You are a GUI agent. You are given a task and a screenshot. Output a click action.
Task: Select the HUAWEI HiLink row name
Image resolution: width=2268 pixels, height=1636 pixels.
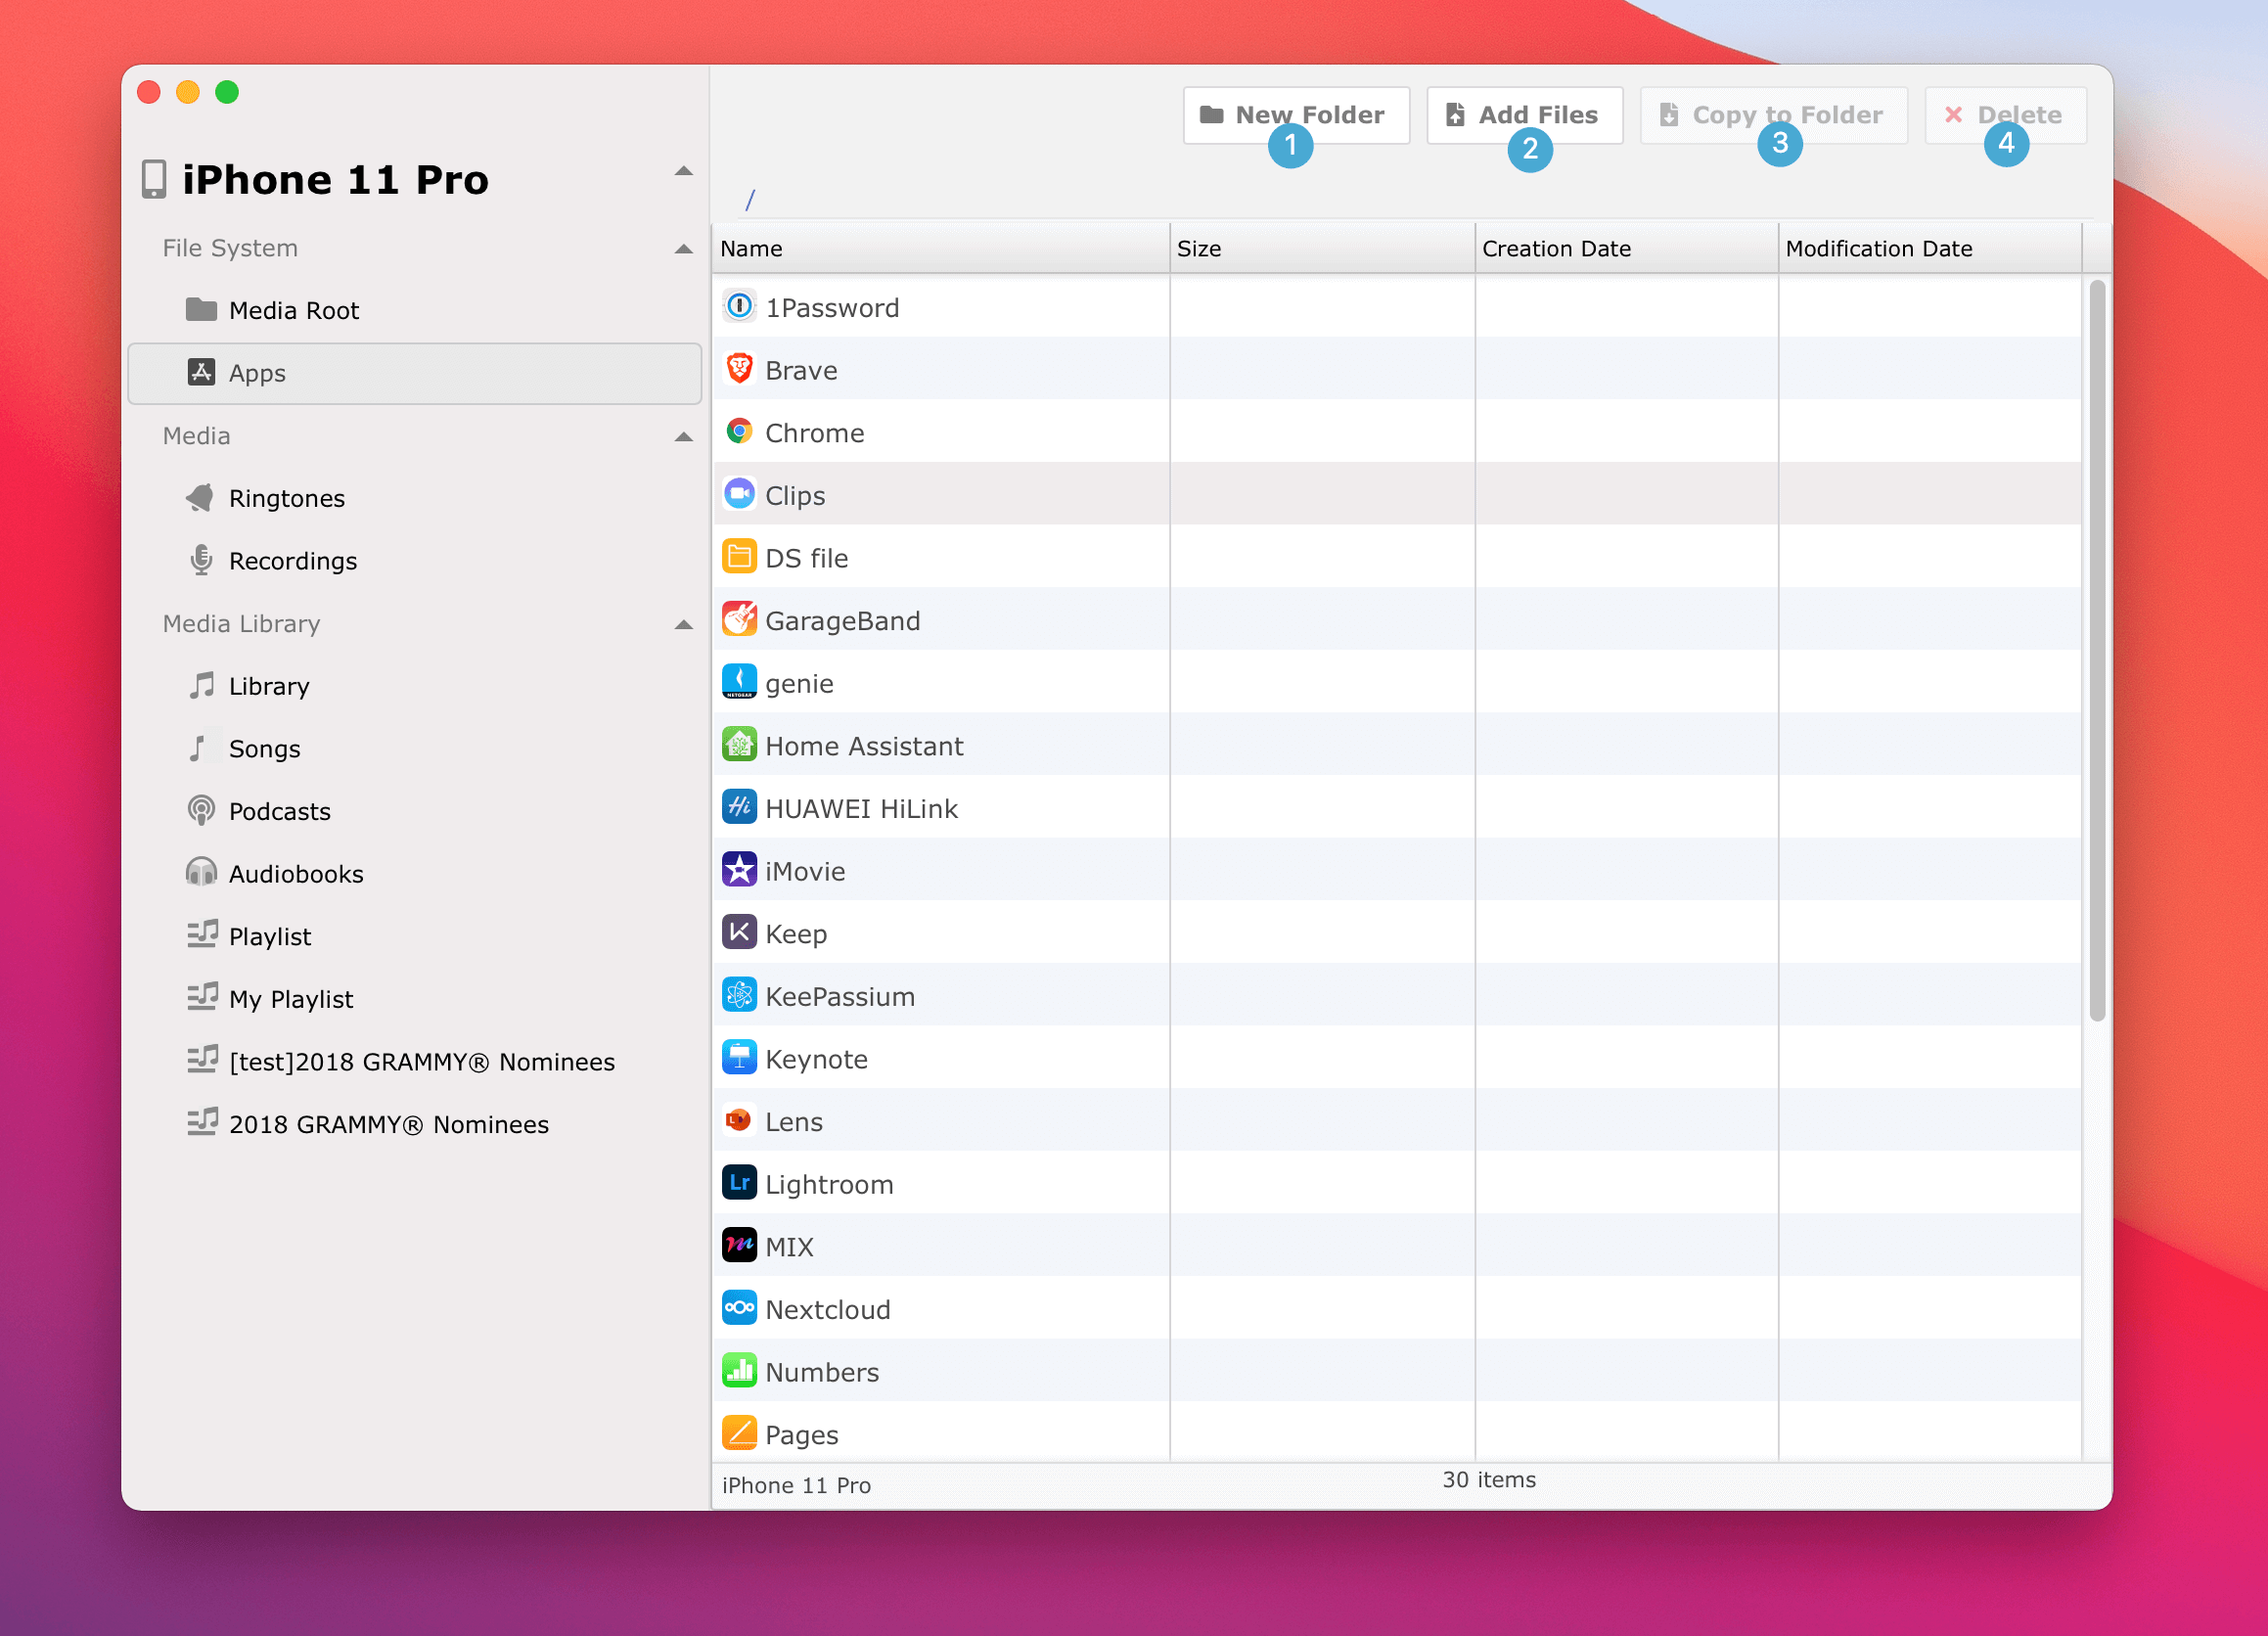coord(861,809)
